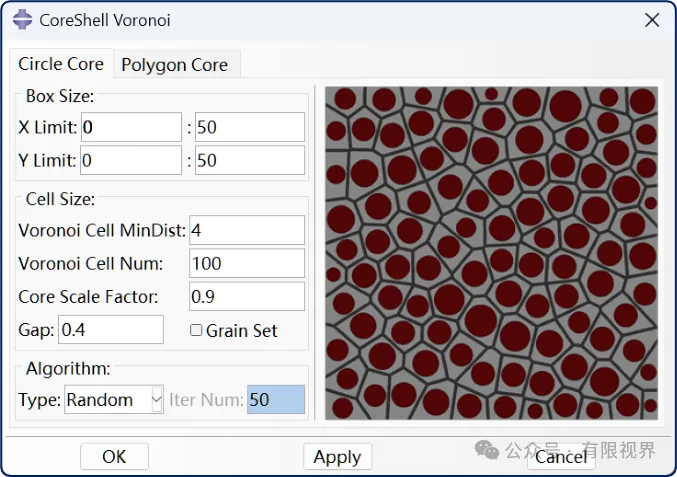Viewport: 677px width, 477px height.
Task: Click the Iter Num field
Action: click(x=276, y=400)
